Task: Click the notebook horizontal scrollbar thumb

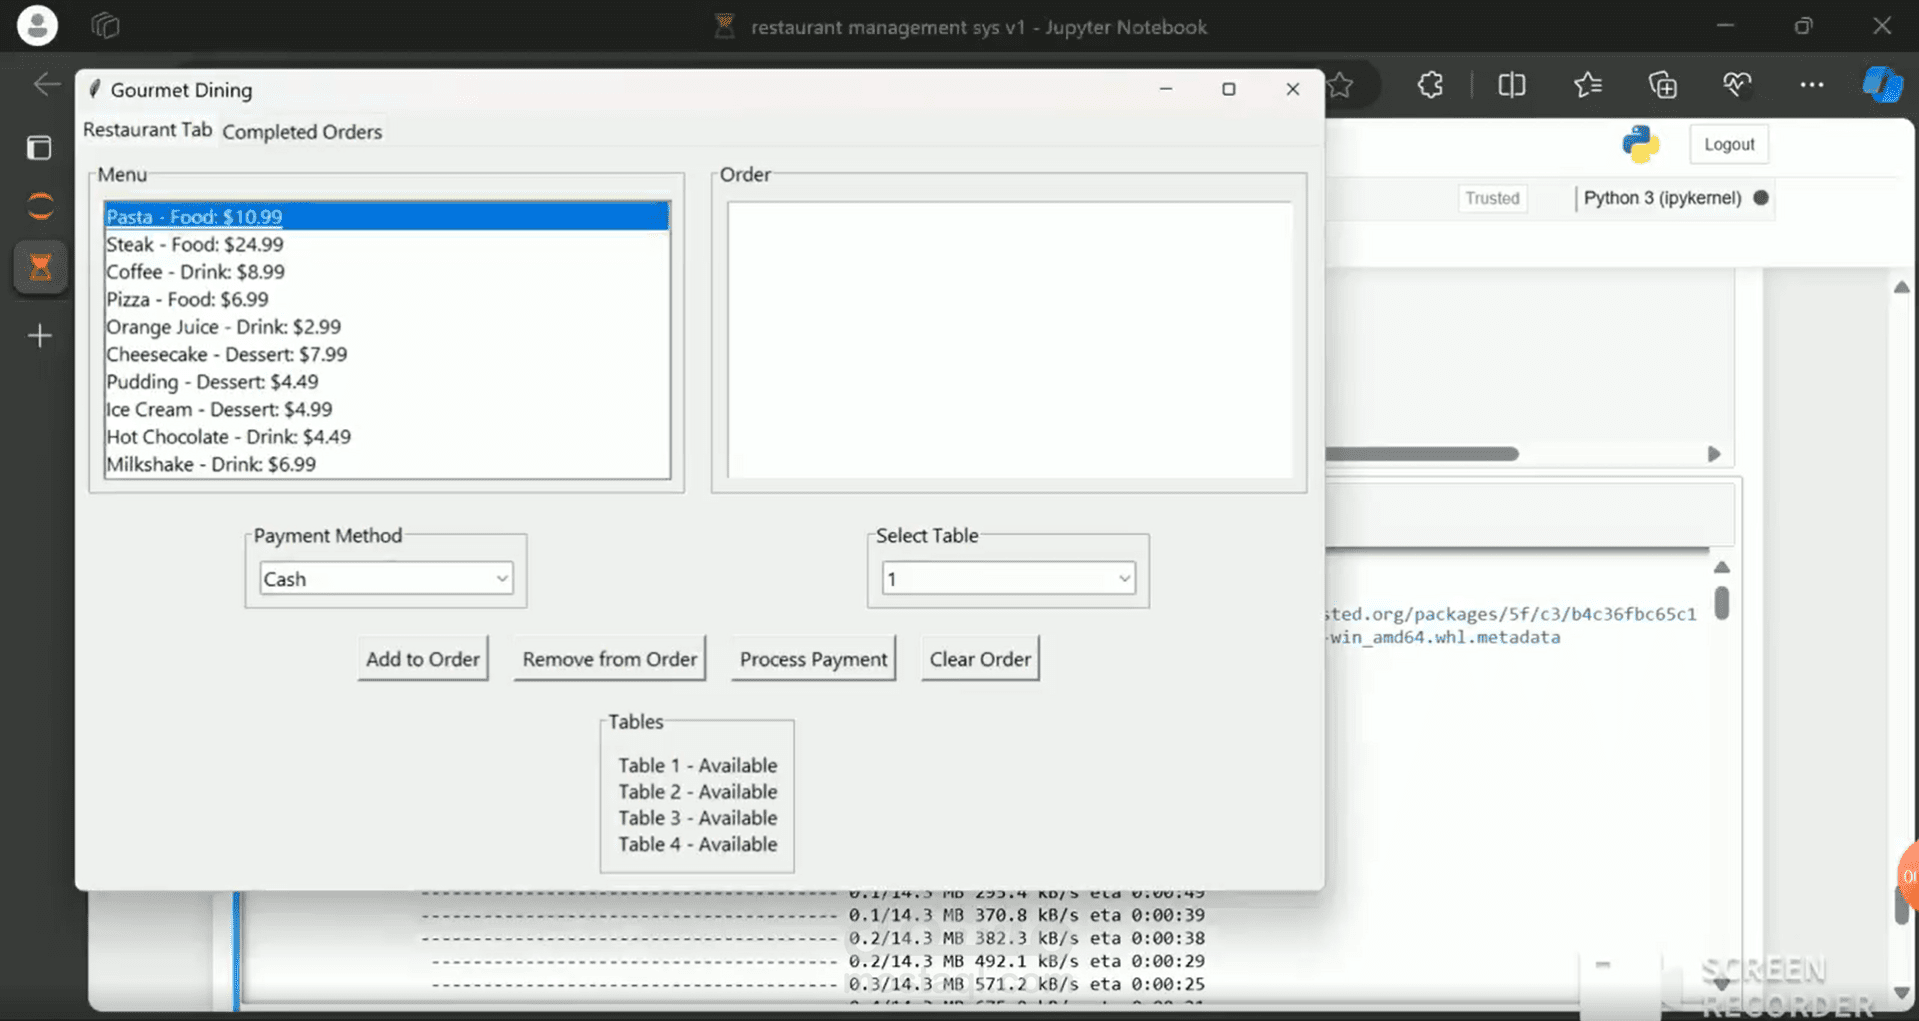Action: [x=1422, y=454]
